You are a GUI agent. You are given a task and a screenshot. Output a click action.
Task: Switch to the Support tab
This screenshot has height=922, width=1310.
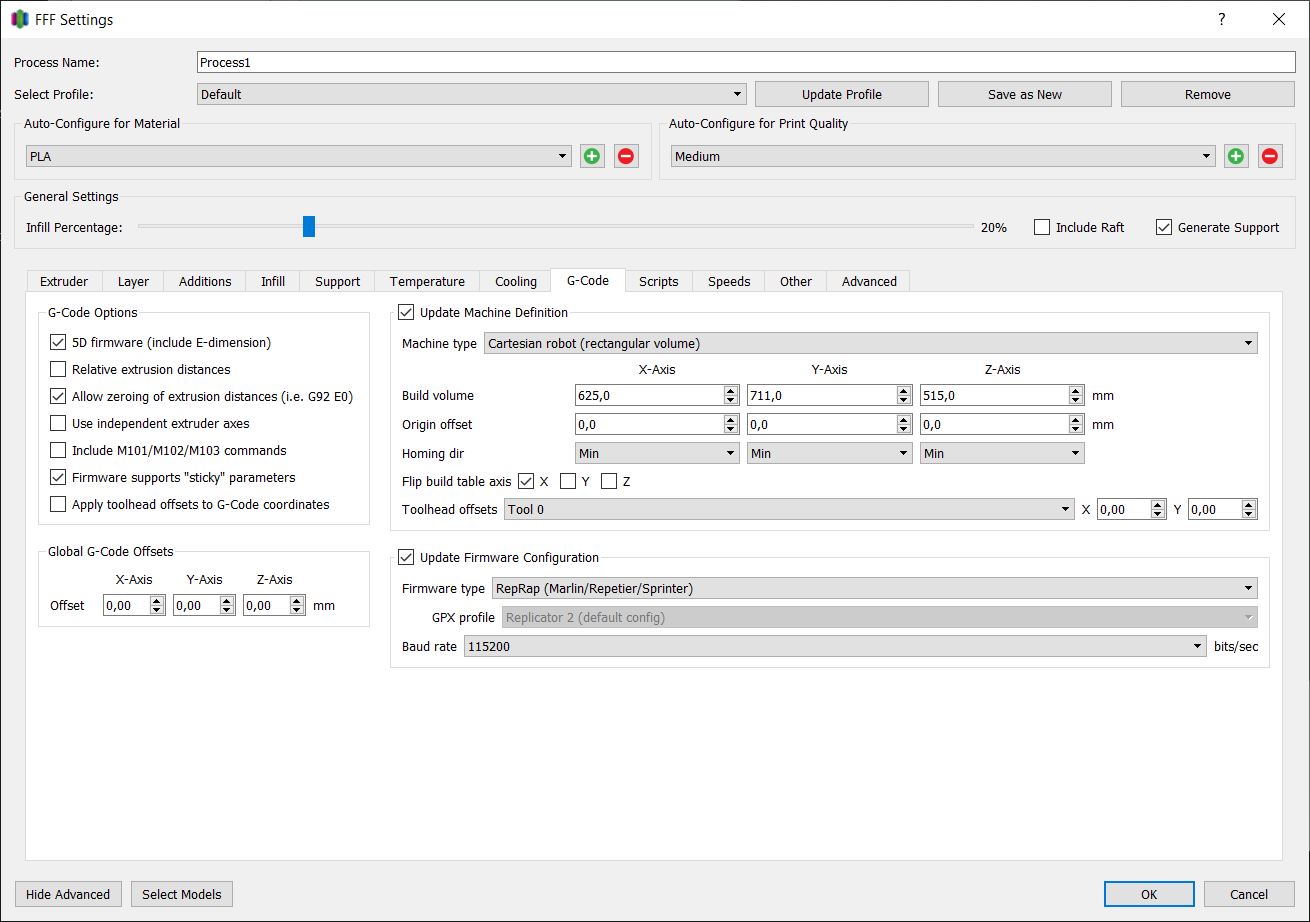point(337,281)
